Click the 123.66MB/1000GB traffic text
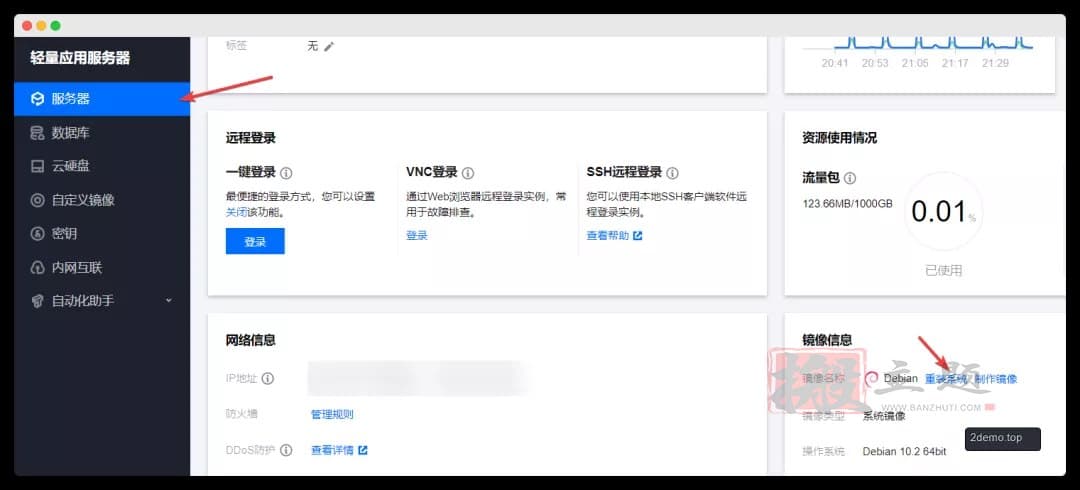This screenshot has height=490, width=1080. (848, 203)
